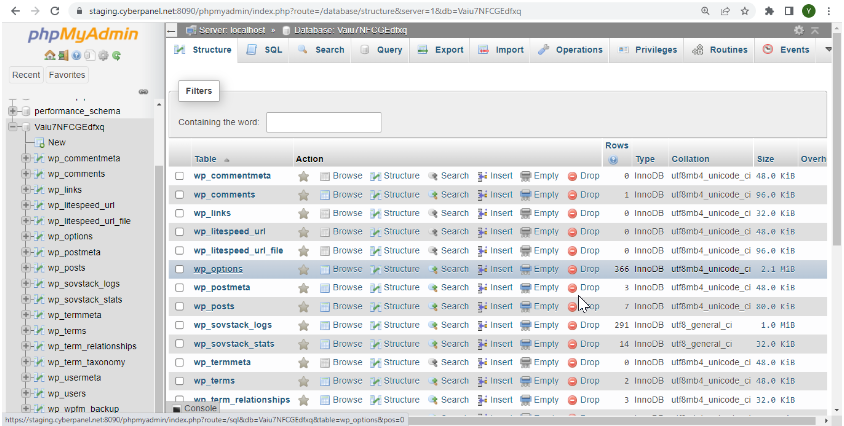Open the browser extensions puzzle icon
844x426 pixels.
770,11
